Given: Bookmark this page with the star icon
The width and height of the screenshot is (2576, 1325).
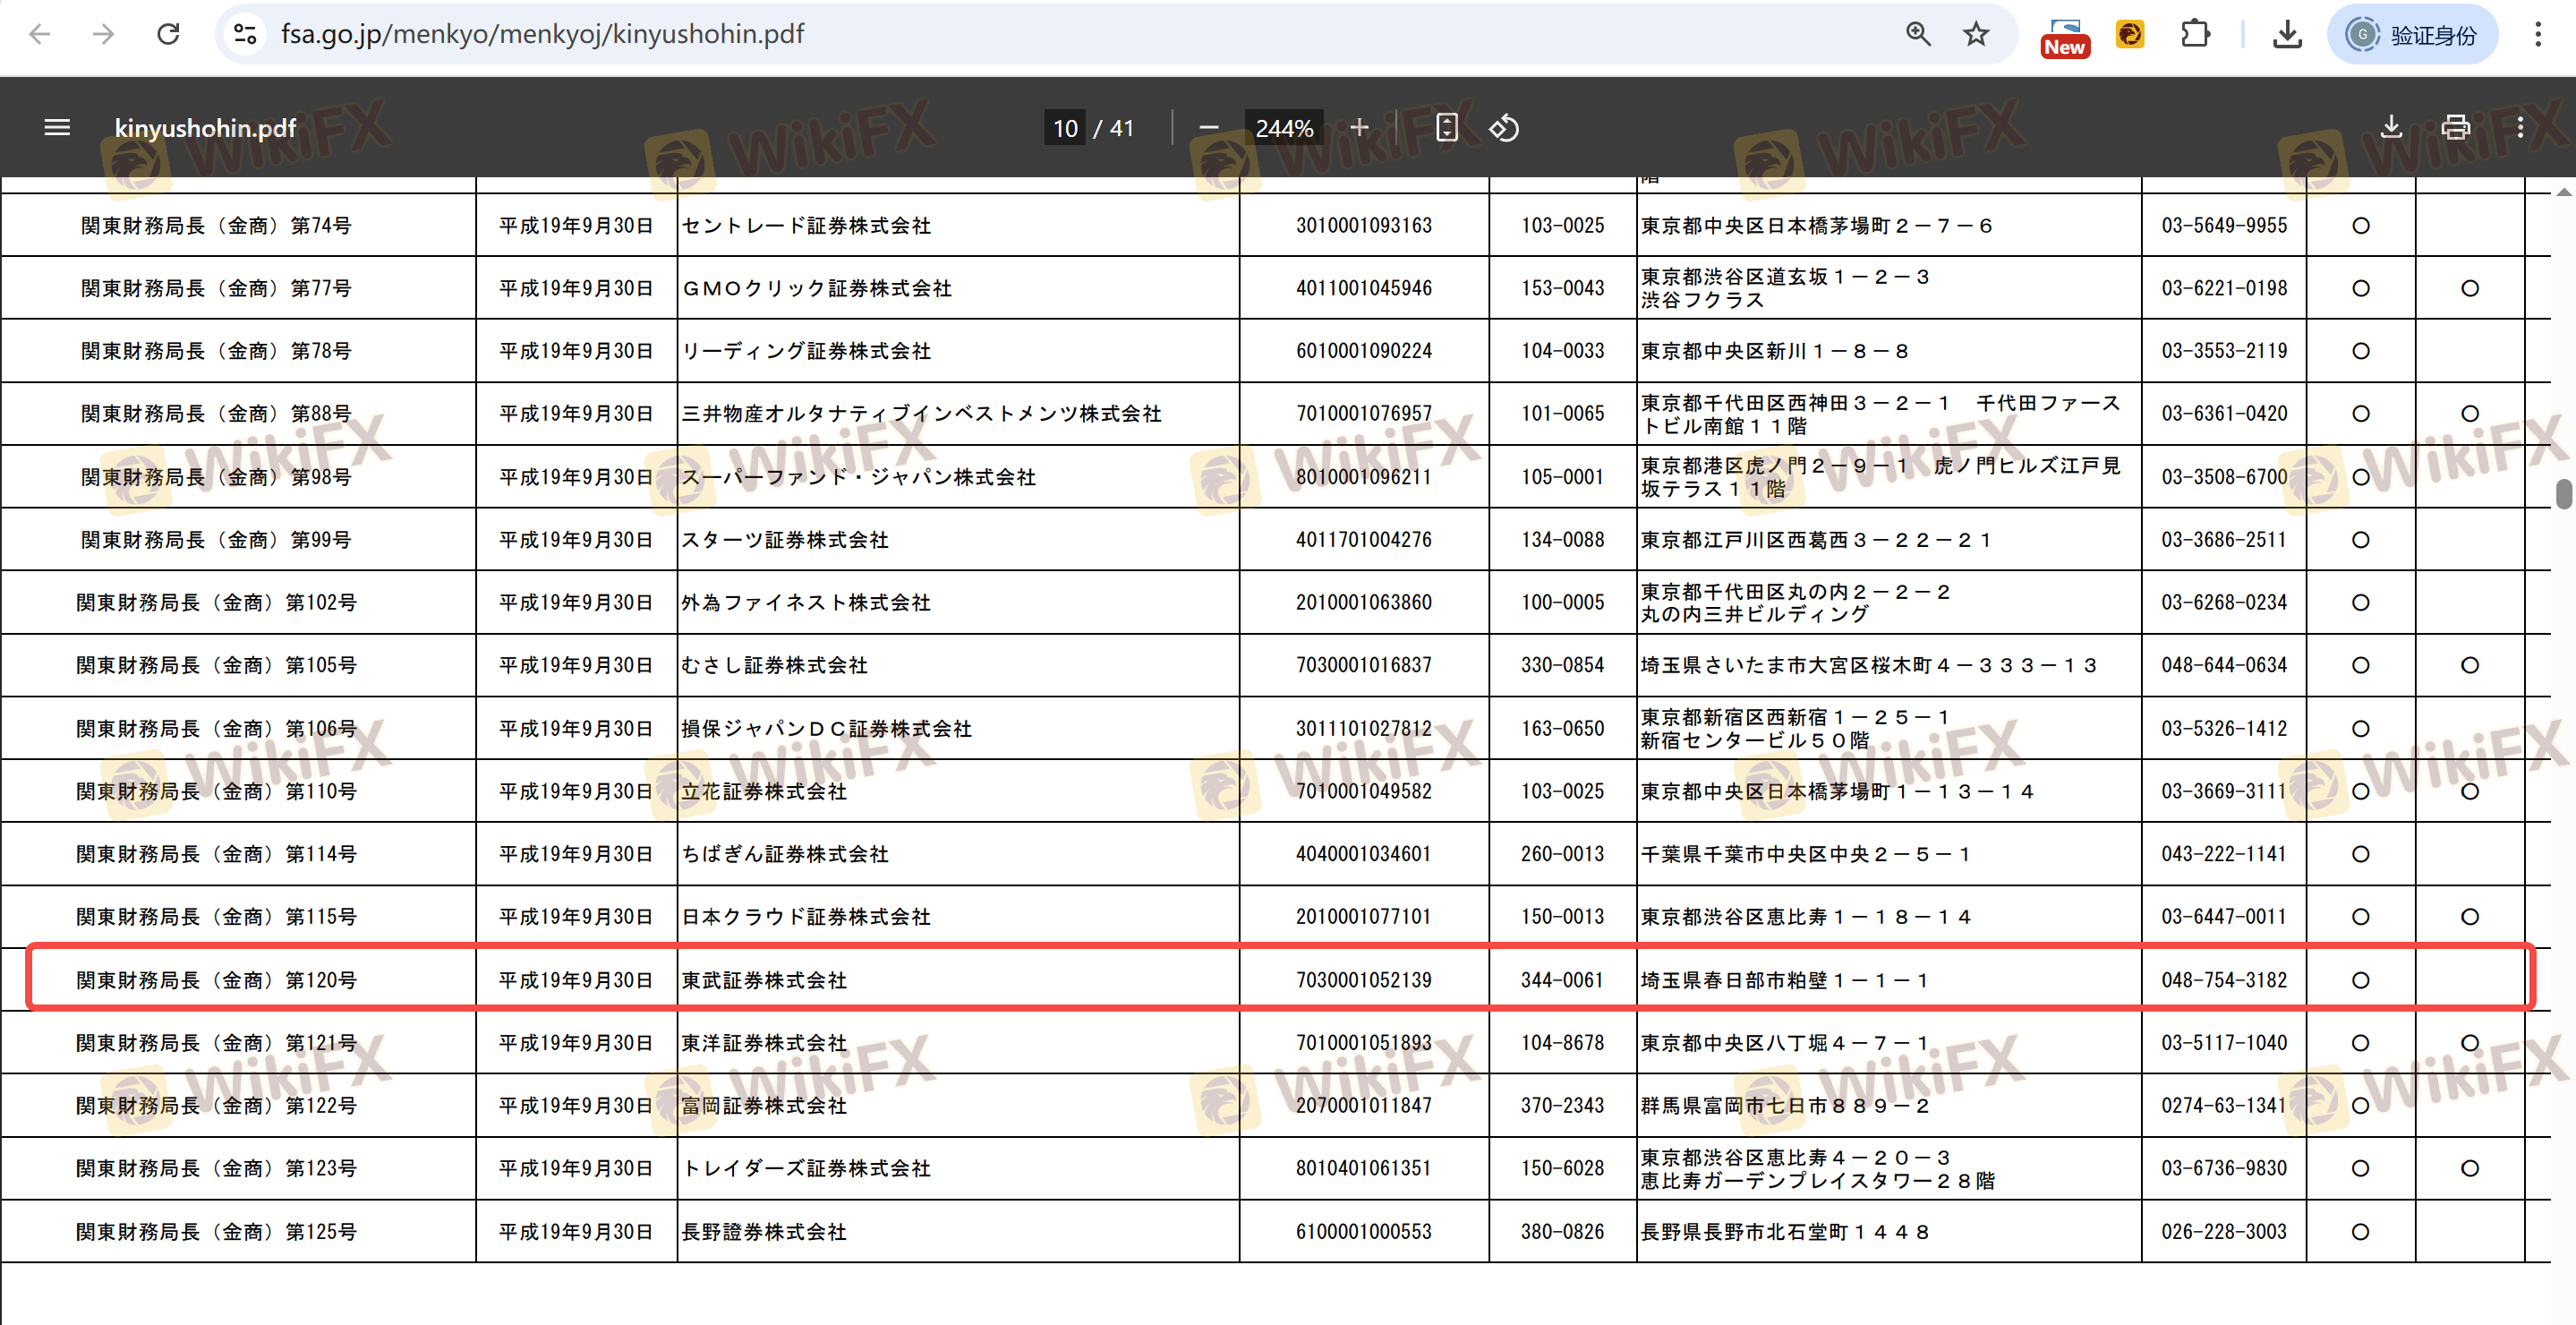Looking at the screenshot, I should pos(1975,34).
